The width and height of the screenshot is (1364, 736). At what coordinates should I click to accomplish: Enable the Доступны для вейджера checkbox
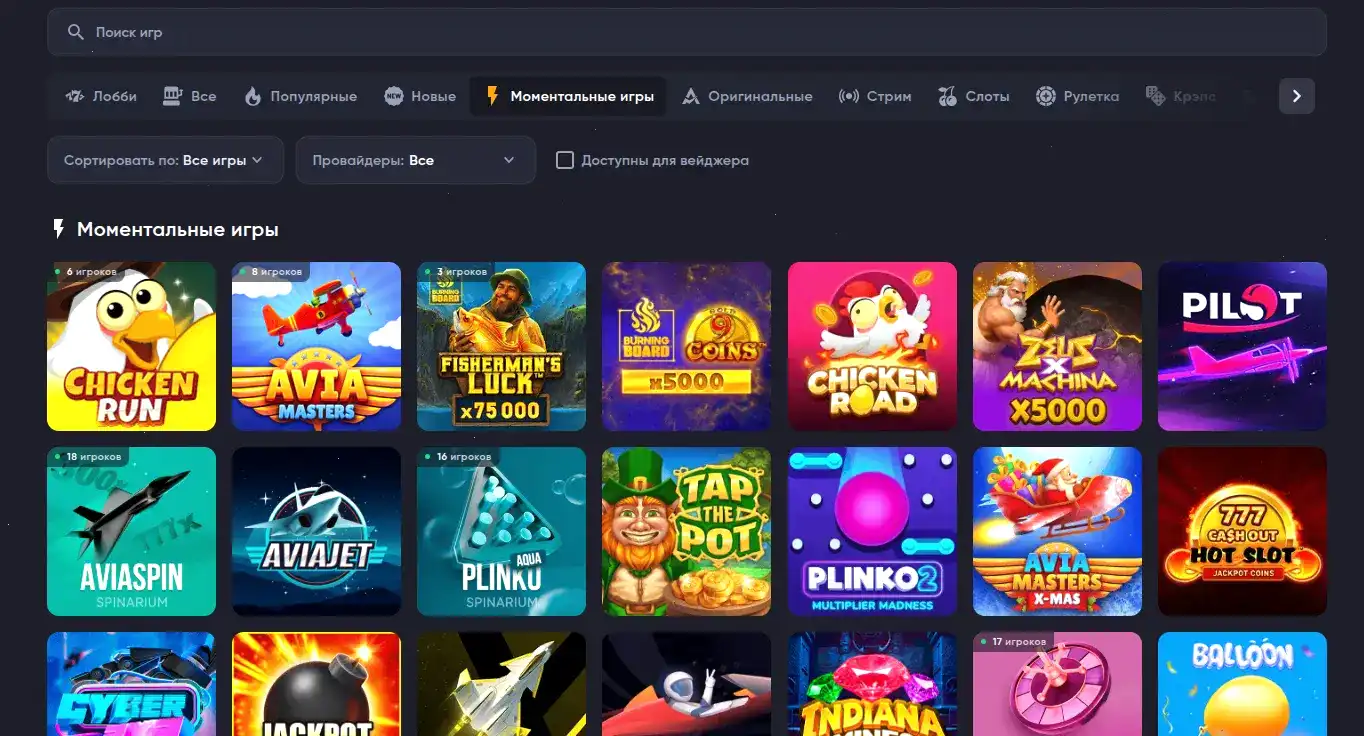point(565,159)
